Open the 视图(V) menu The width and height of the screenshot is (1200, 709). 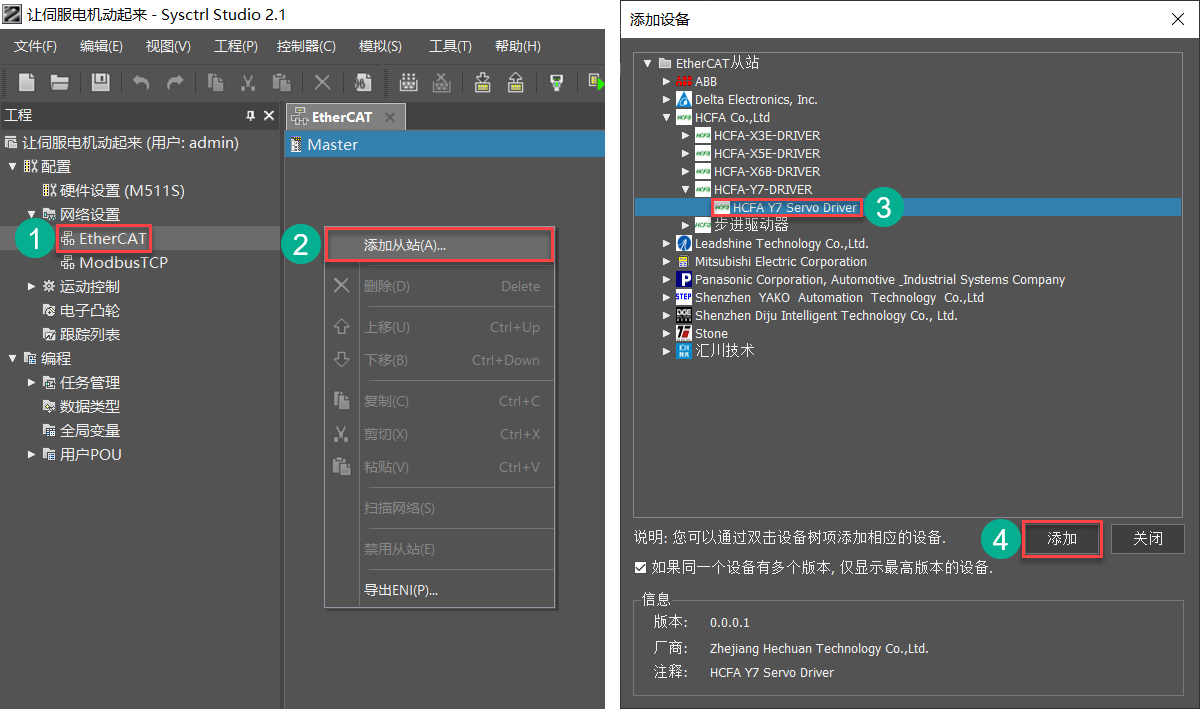coord(168,46)
